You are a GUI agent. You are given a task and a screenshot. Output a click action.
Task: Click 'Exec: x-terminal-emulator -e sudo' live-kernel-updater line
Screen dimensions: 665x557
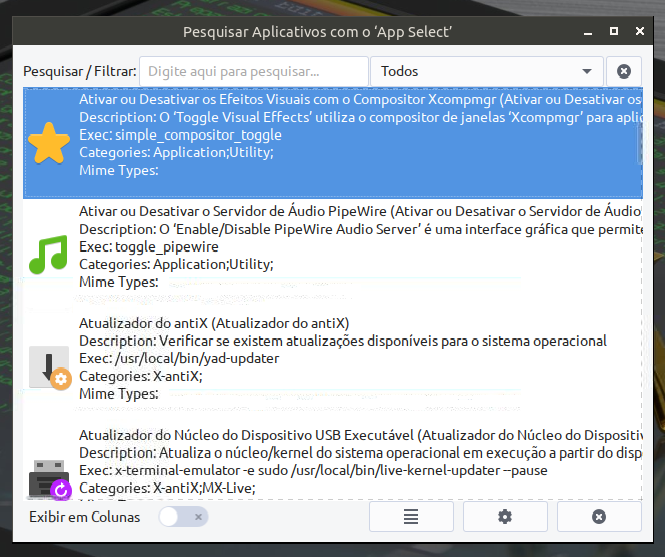tap(313, 470)
